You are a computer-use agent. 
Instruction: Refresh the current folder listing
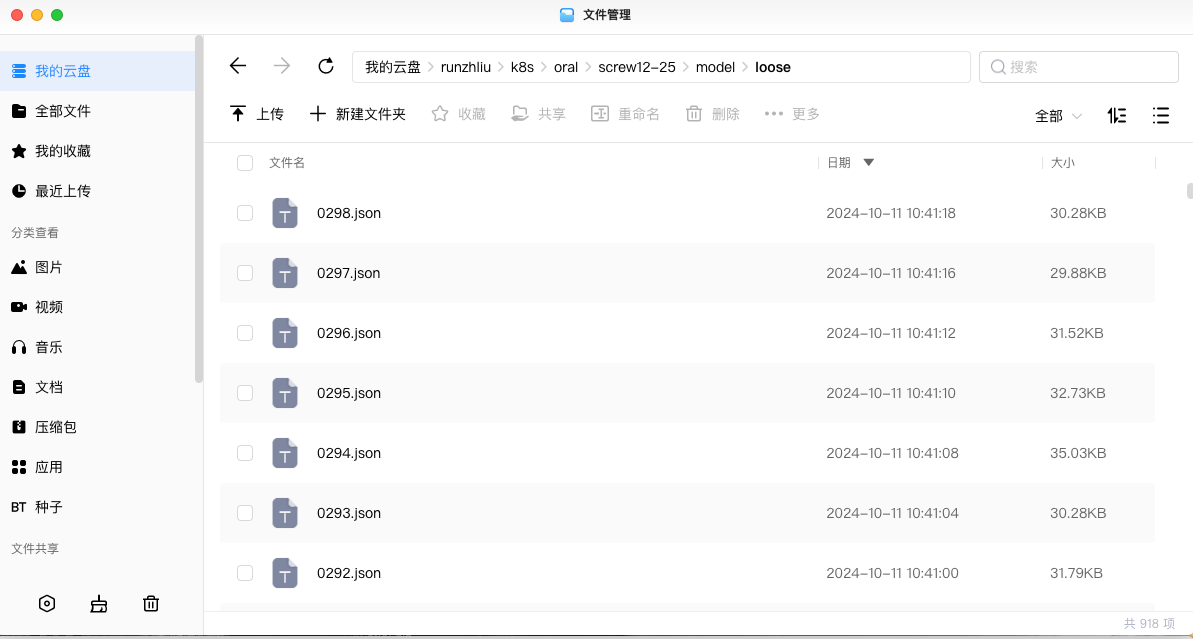pyautogui.click(x=326, y=66)
